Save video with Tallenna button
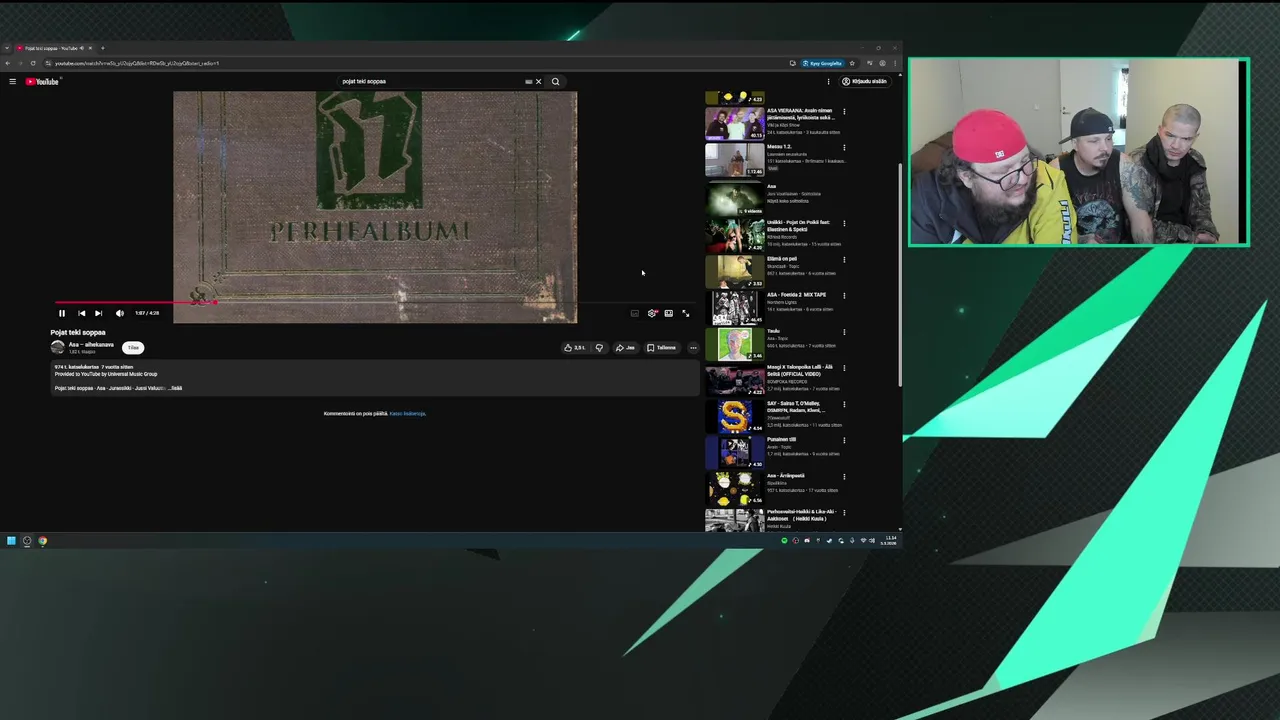The width and height of the screenshot is (1280, 720). tap(661, 347)
